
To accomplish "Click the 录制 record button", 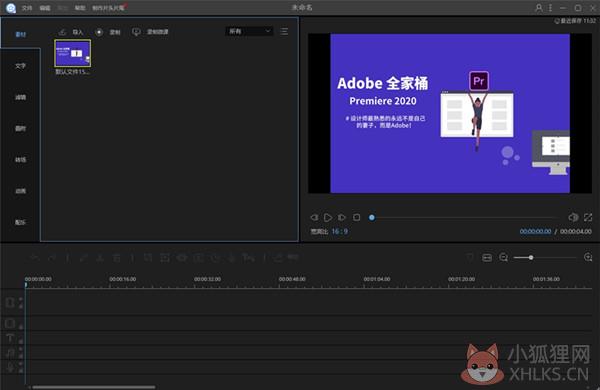I will (108, 32).
